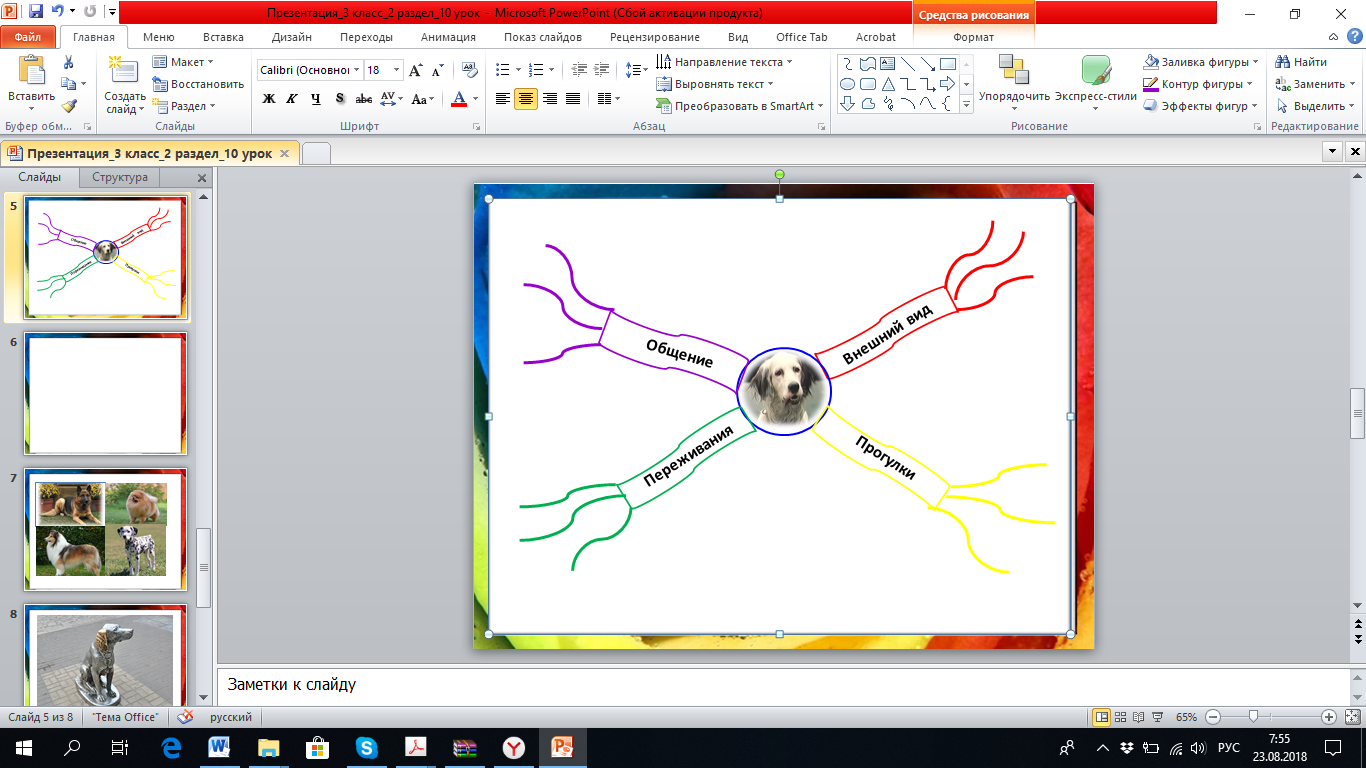Viewport: 1366px width, 768px height.
Task: Click the Найти find button
Action: (1301, 62)
